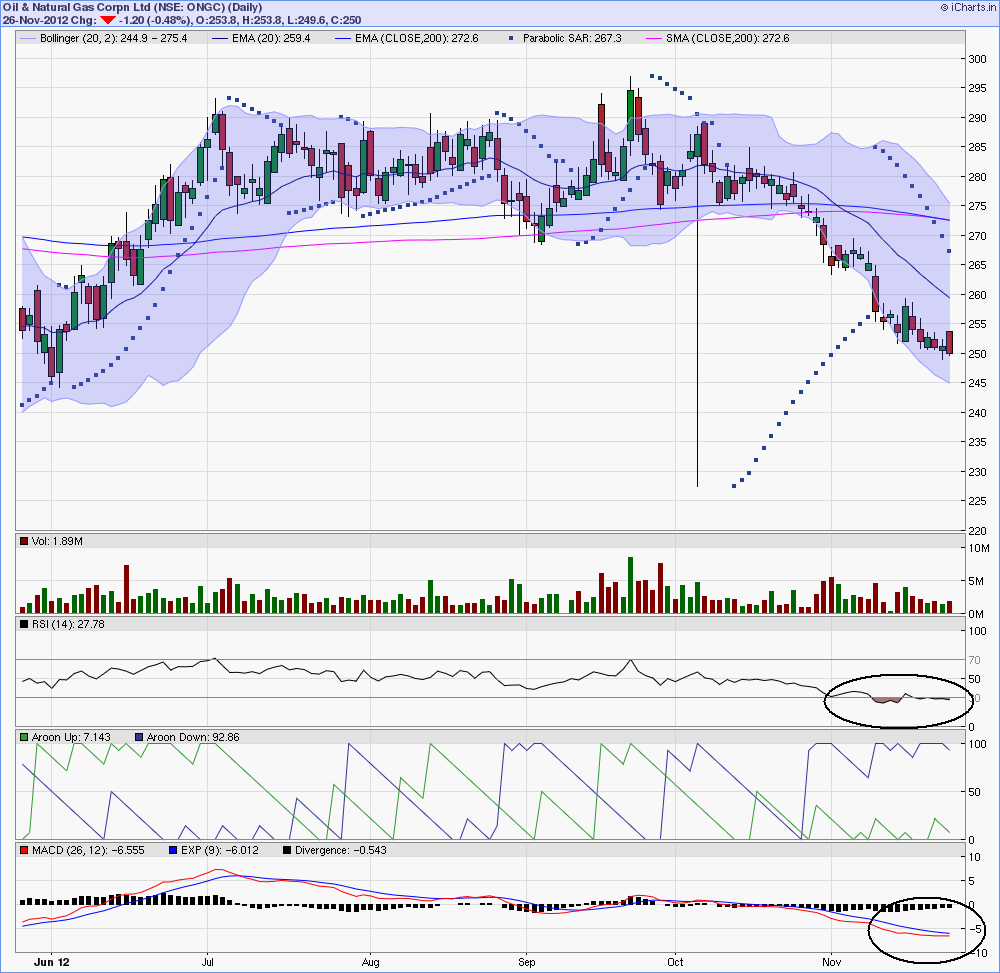Image resolution: width=1000 pixels, height=973 pixels.
Task: Click the 'RSI (14): 27.78' label
Action: click(68, 624)
